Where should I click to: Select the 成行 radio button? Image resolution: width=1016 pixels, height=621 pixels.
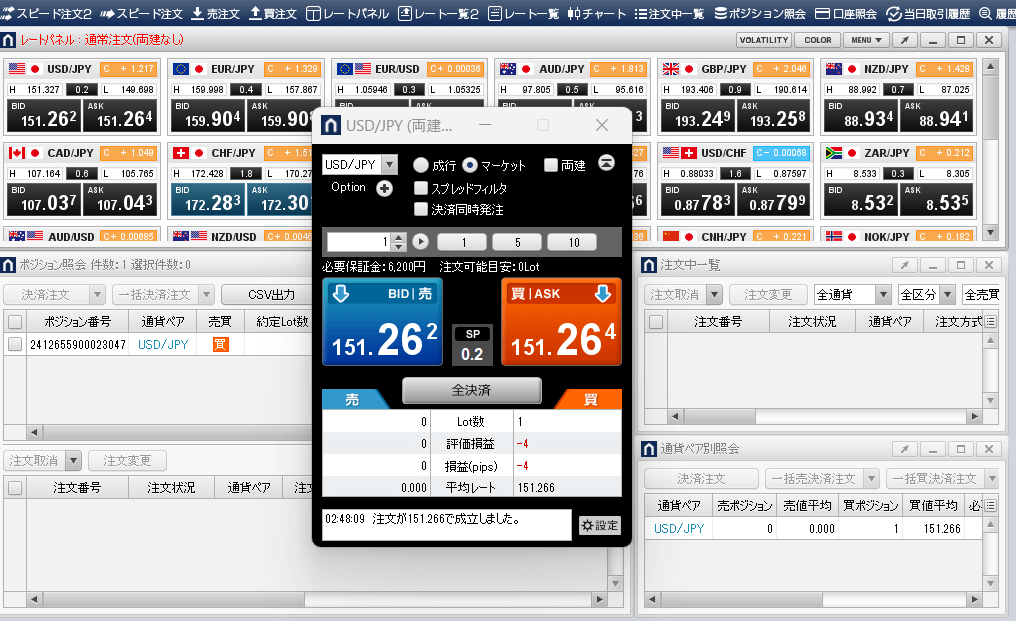point(421,165)
